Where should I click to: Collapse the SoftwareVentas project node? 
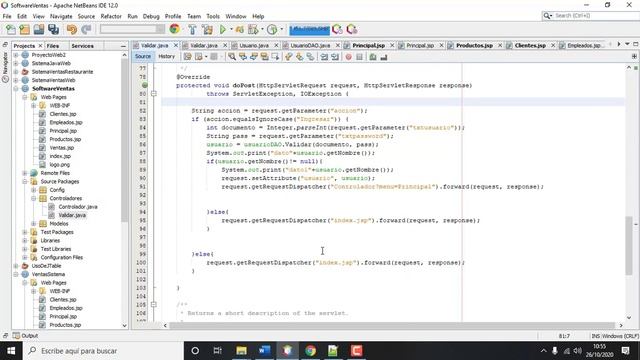click(x=16, y=89)
